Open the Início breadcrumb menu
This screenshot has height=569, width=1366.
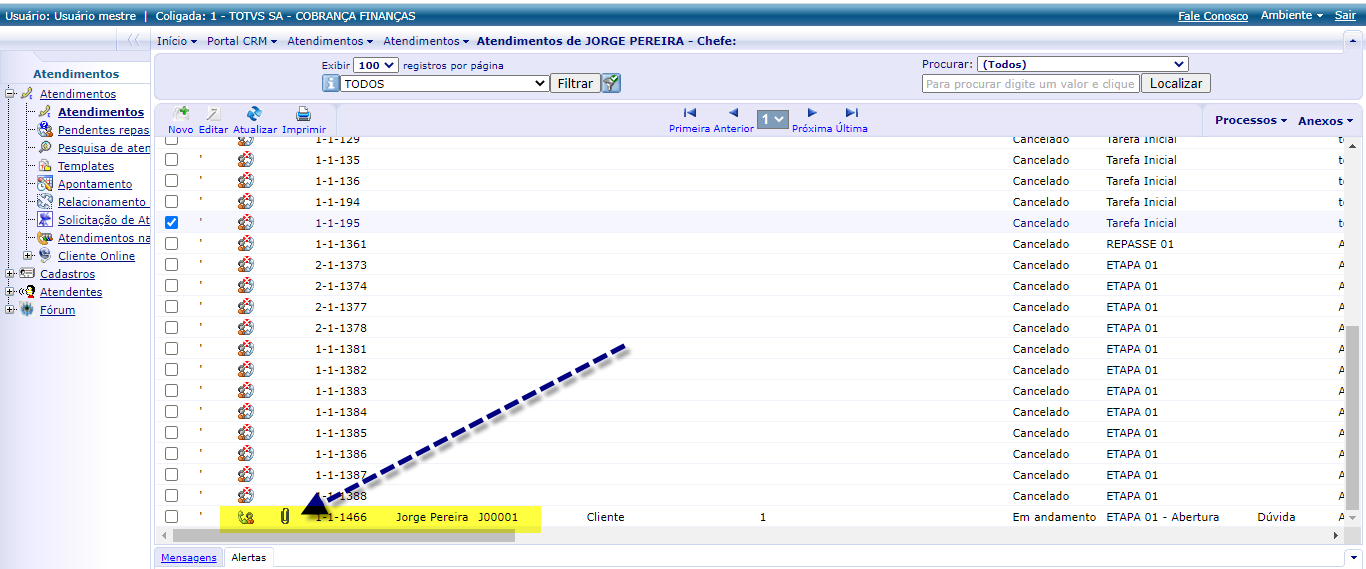[x=177, y=41]
